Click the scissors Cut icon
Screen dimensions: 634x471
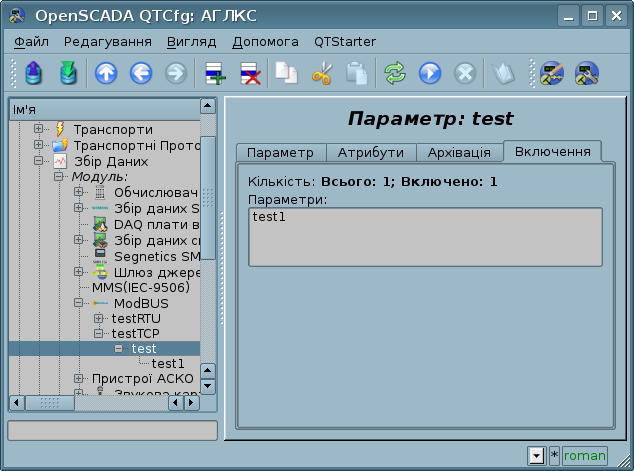pos(321,73)
